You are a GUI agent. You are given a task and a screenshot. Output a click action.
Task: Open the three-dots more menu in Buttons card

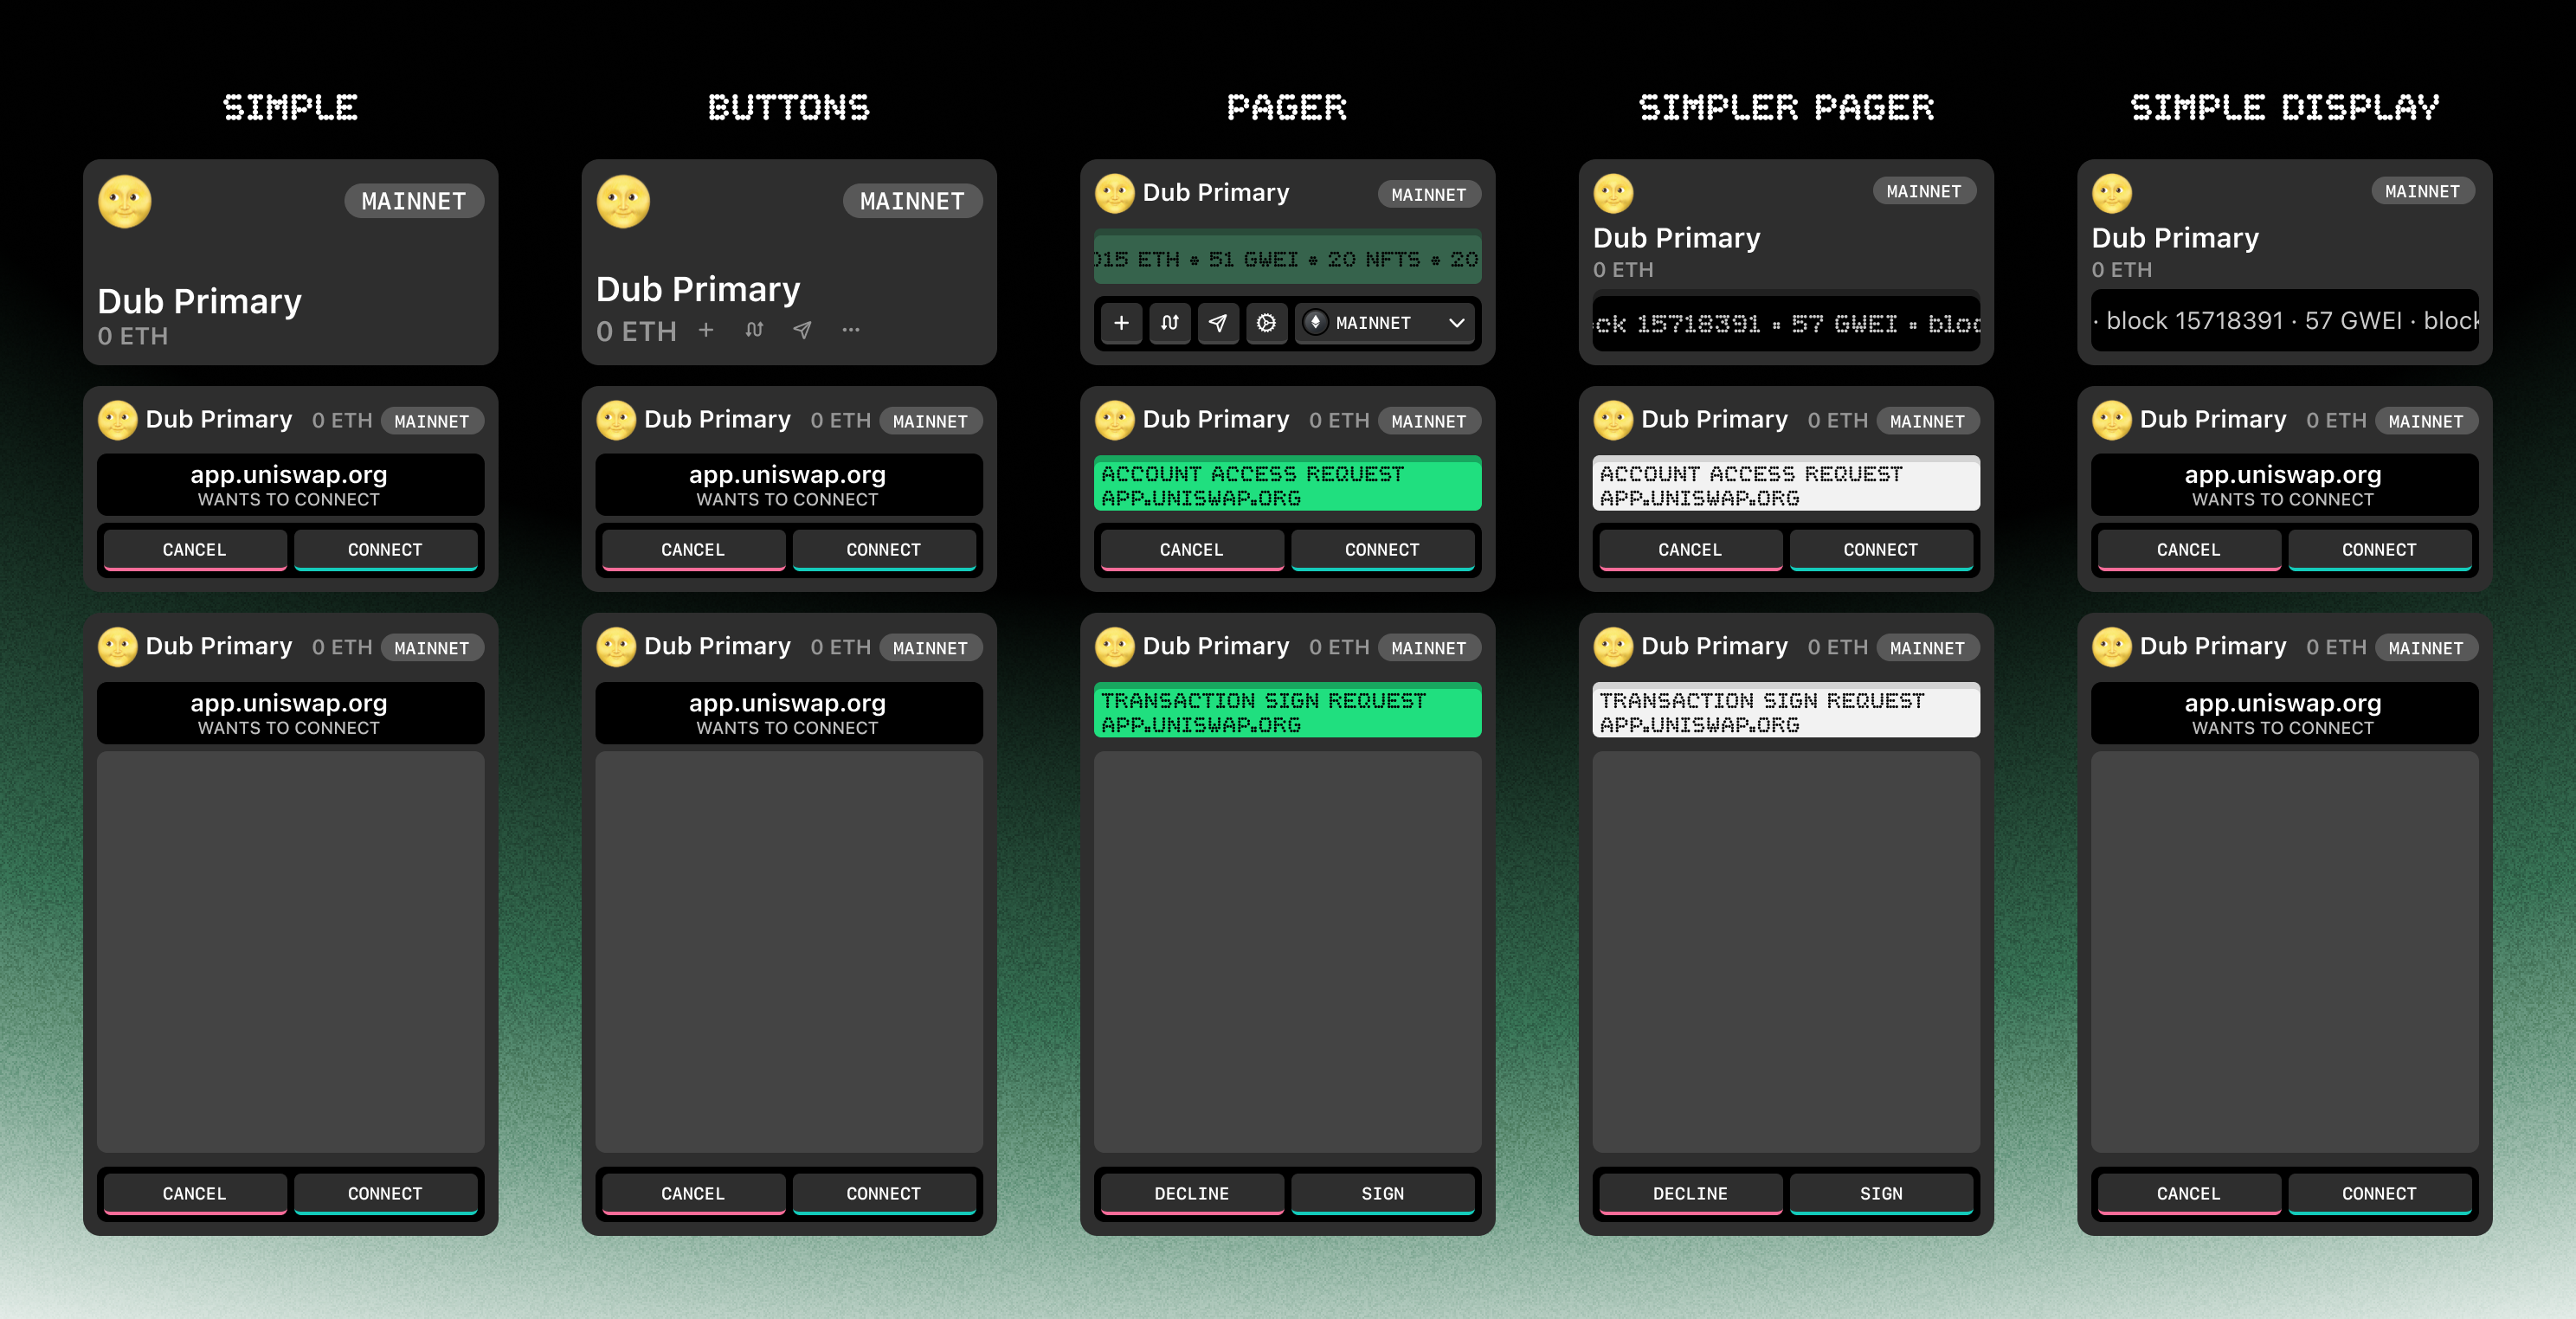point(850,330)
